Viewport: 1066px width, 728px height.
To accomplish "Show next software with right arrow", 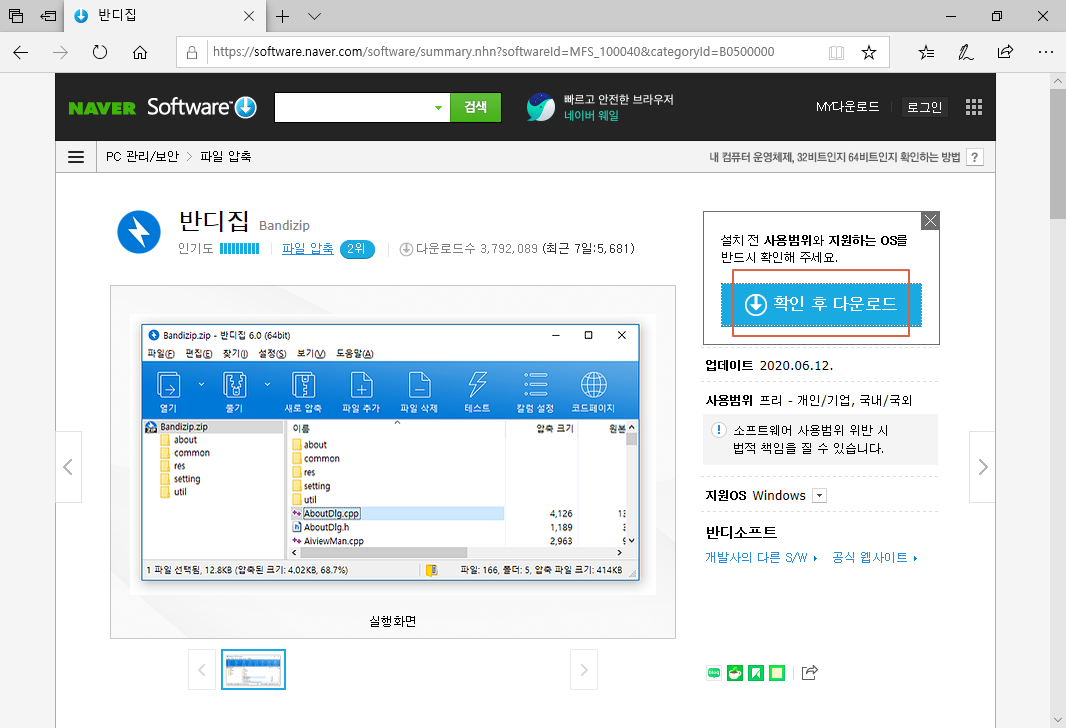I will (x=982, y=467).
